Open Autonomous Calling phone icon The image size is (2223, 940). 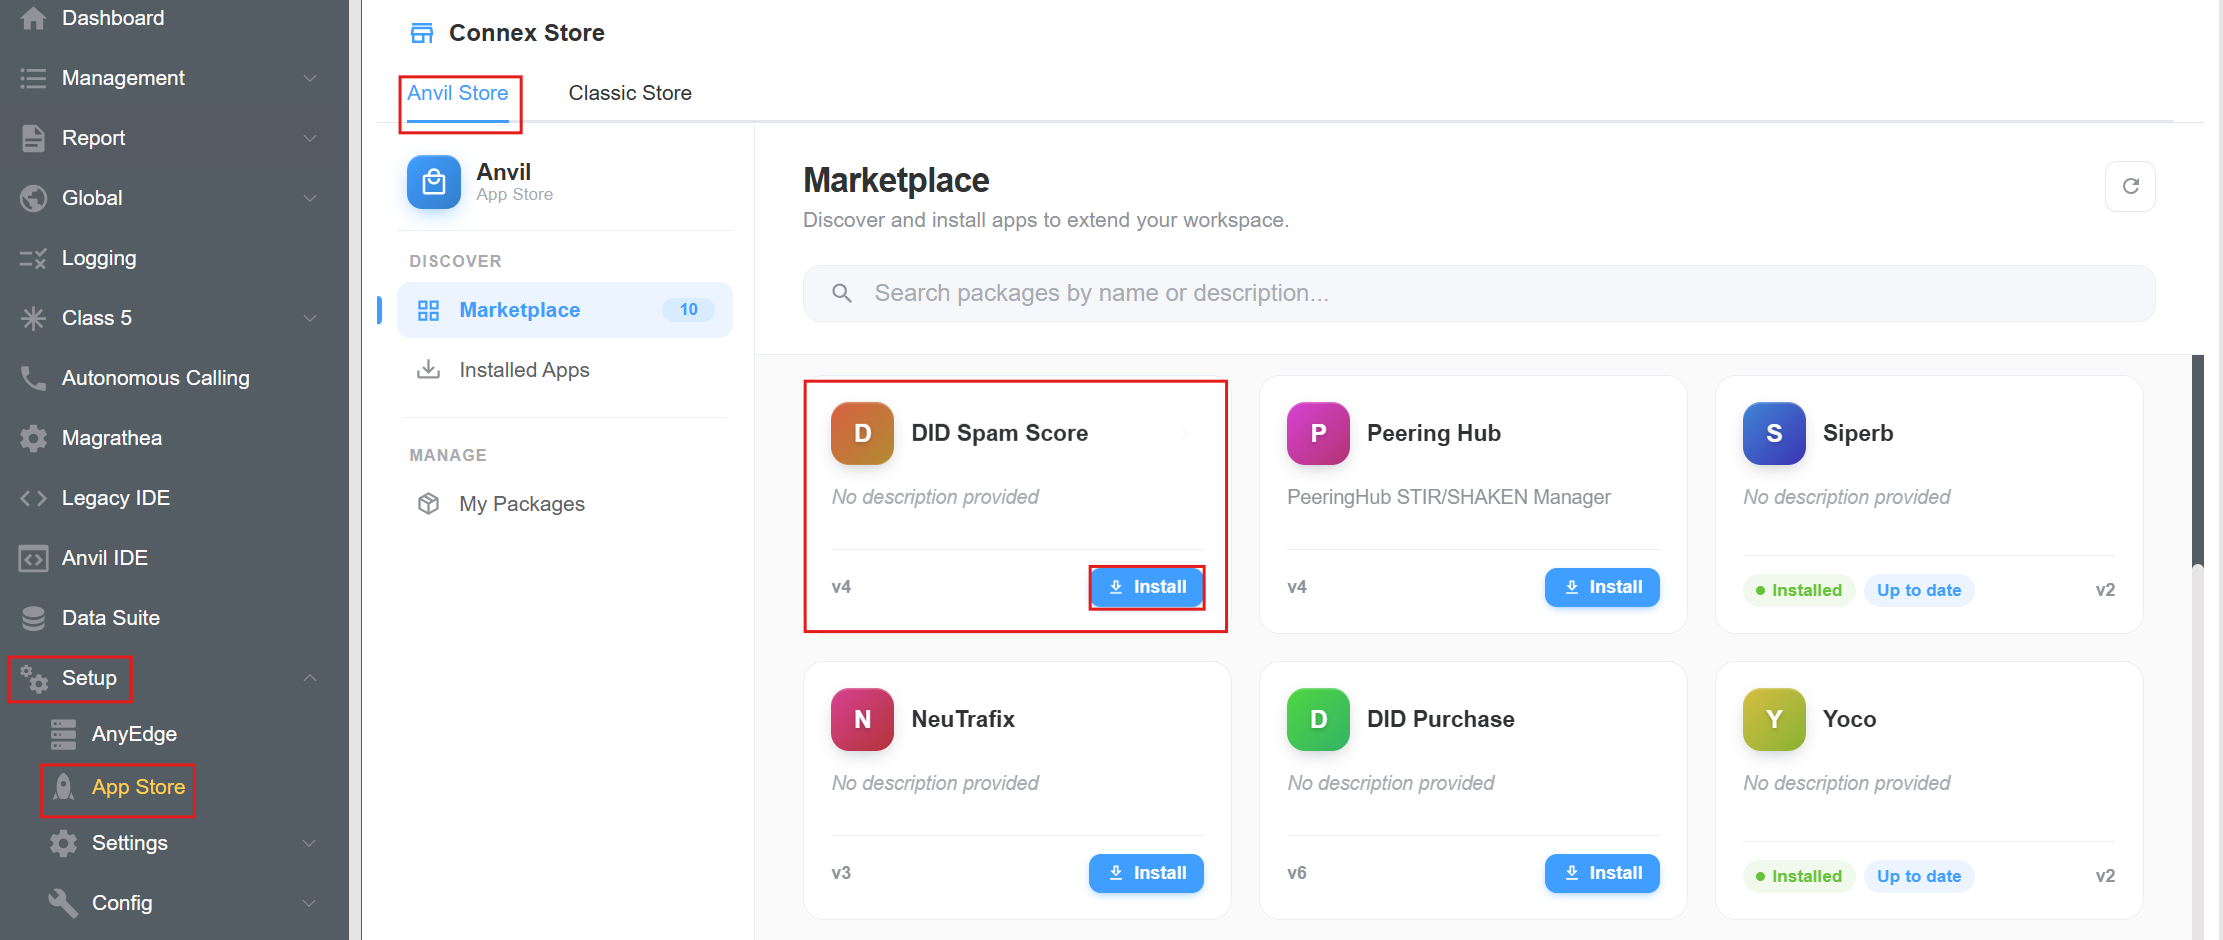point(33,378)
